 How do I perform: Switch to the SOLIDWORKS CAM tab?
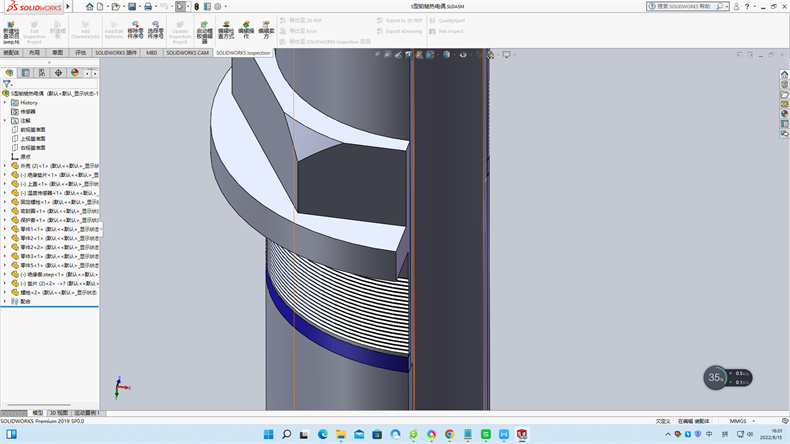[188, 53]
